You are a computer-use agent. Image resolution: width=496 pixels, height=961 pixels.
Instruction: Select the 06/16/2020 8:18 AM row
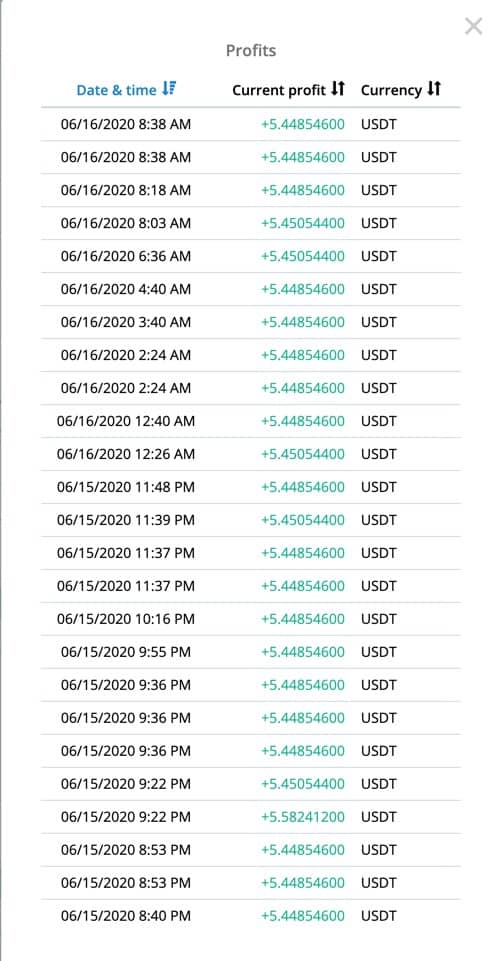[251, 191]
